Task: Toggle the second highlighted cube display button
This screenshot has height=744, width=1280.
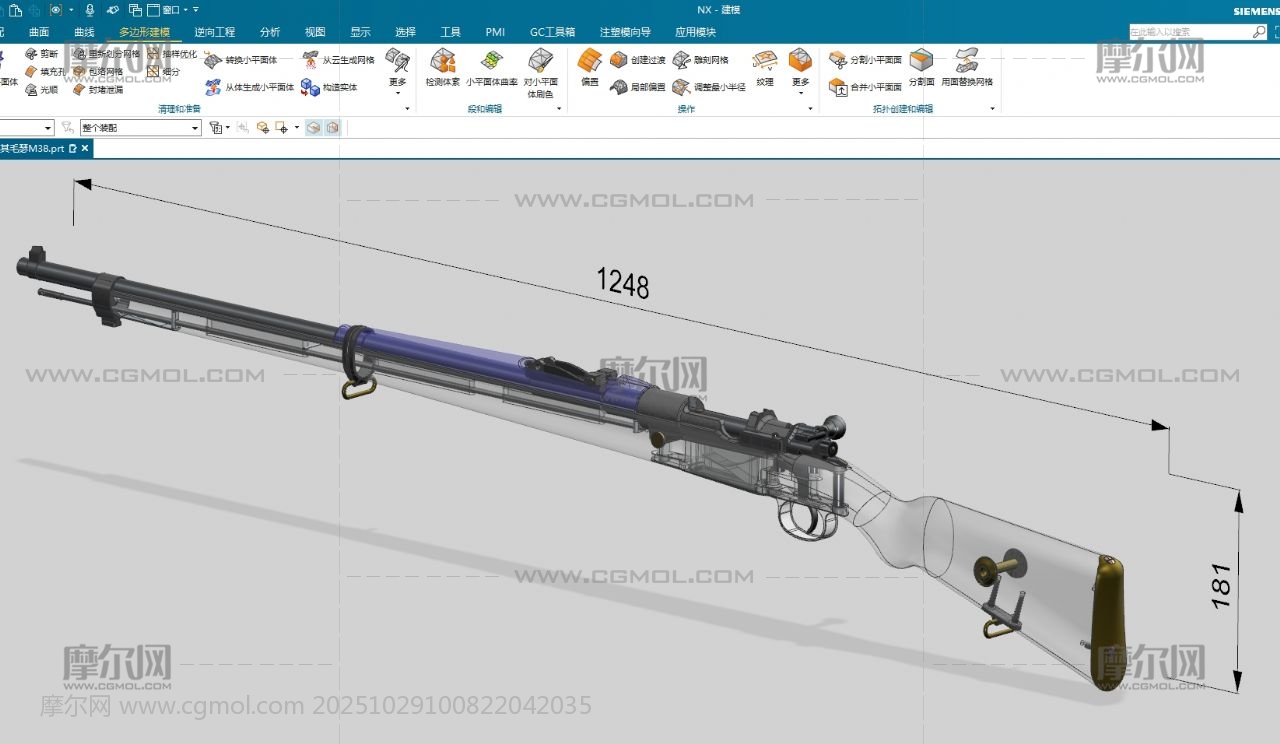Action: tap(332, 128)
